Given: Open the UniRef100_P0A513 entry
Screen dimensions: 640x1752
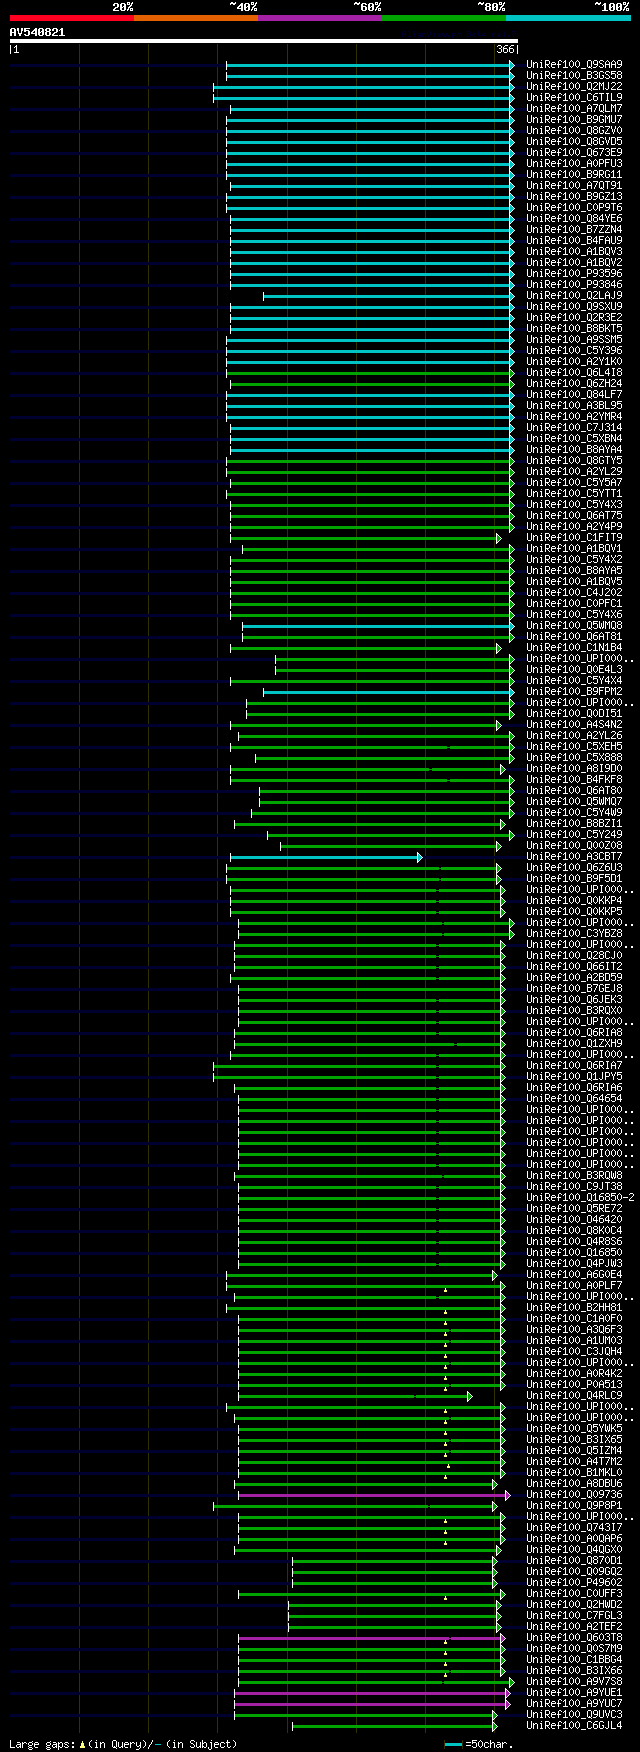Looking at the screenshot, I should click(x=574, y=1385).
